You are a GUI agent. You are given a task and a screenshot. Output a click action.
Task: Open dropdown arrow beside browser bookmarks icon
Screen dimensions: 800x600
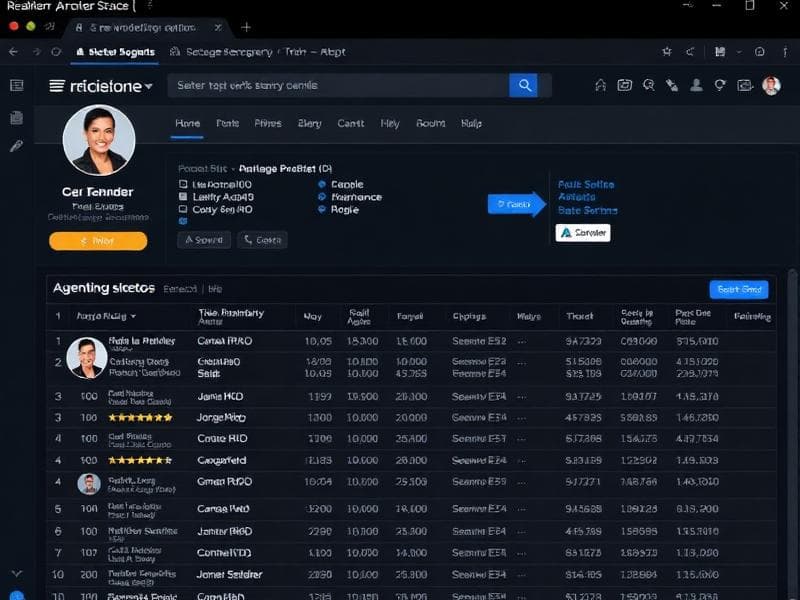[738, 52]
